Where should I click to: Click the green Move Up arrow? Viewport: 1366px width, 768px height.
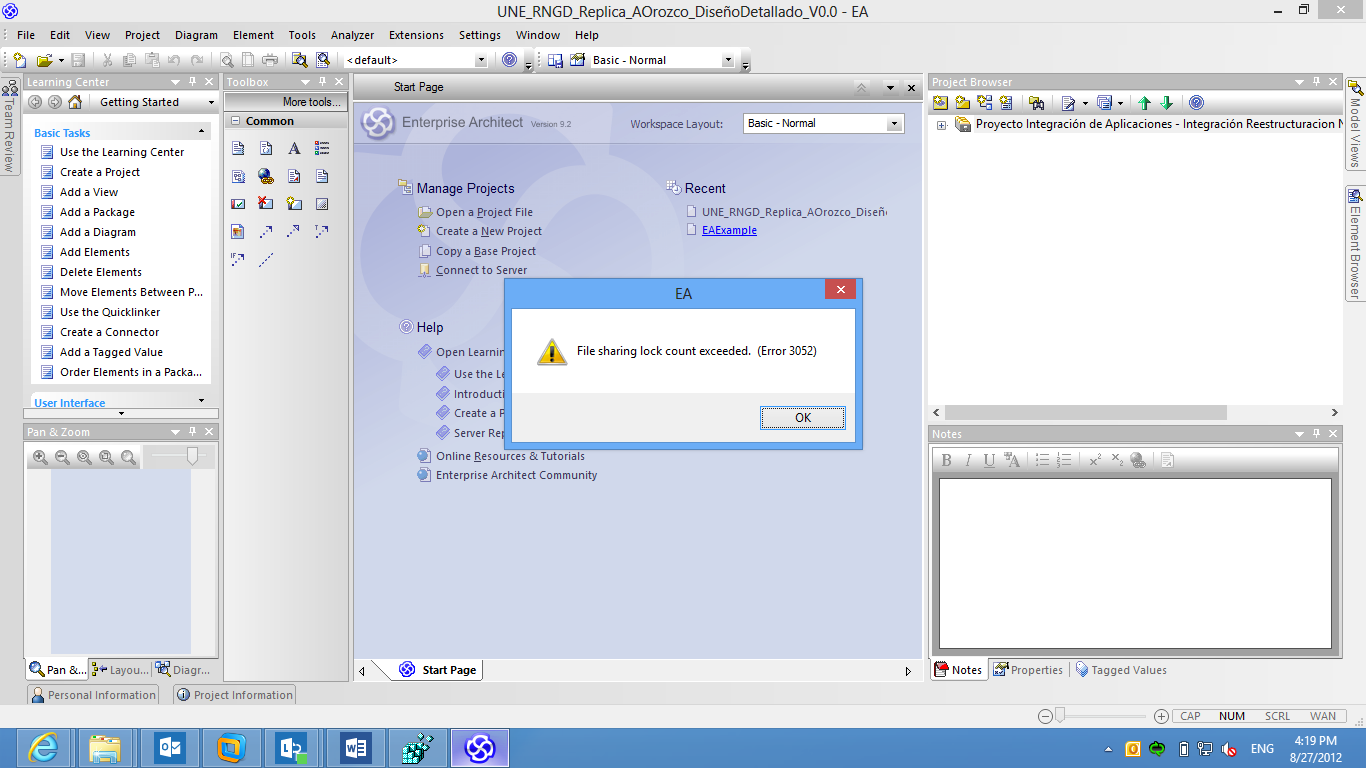(x=1145, y=102)
